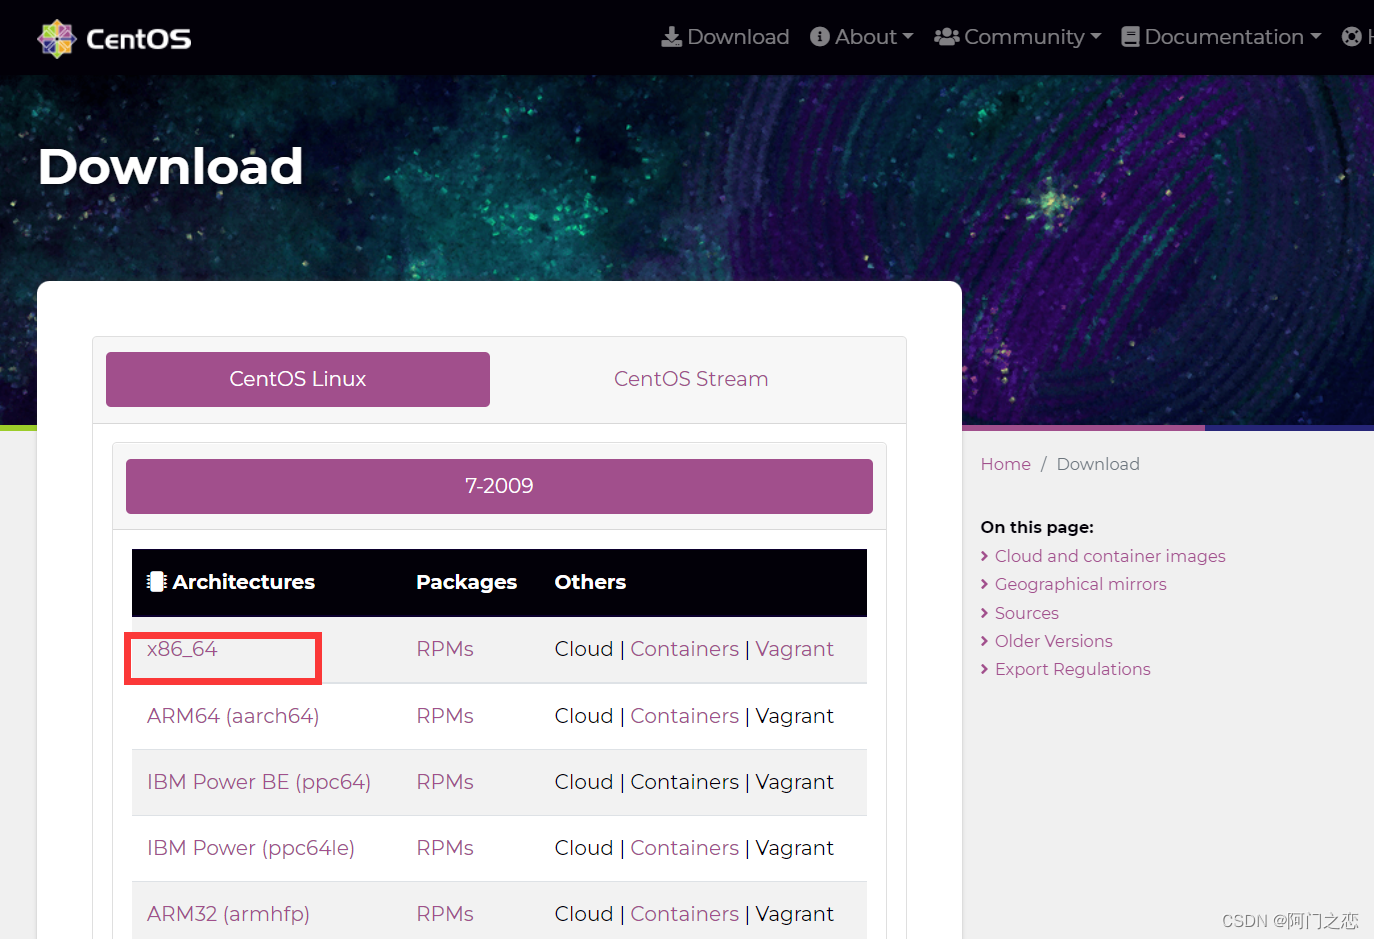Viewport: 1374px width, 939px height.
Task: Open Containers link in ARM64 row
Action: (x=685, y=716)
